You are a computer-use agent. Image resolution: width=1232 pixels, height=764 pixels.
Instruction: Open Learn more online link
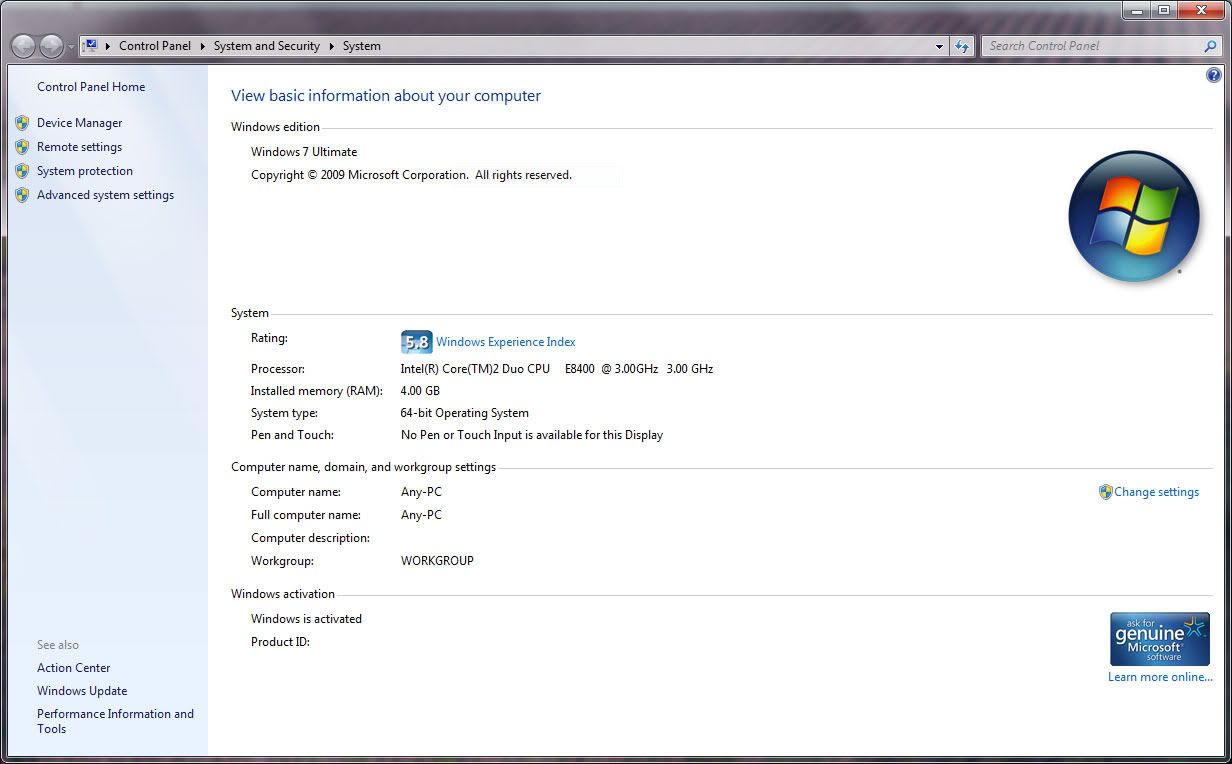1160,677
